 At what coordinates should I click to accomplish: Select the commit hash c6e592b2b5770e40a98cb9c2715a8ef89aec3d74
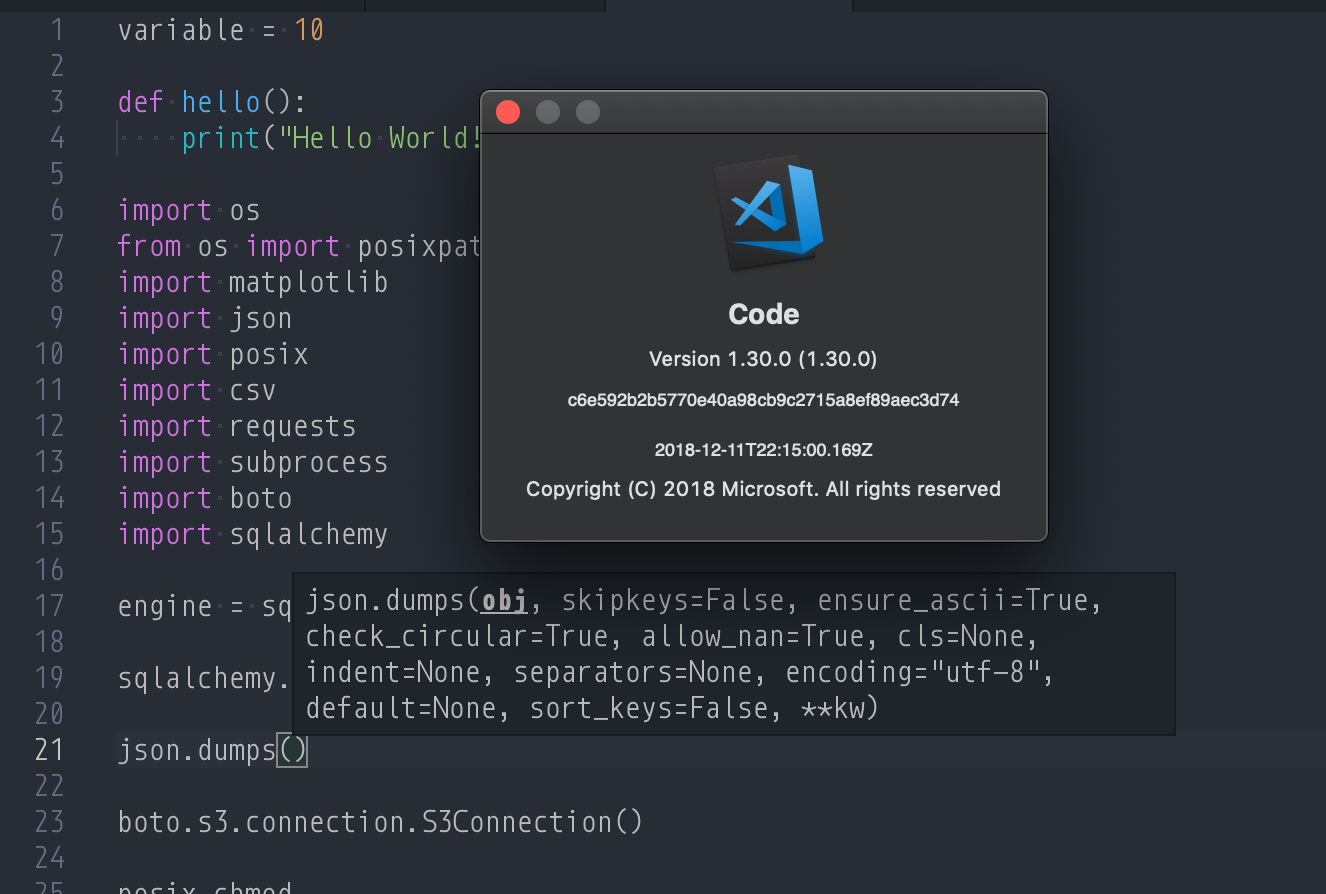(x=763, y=399)
